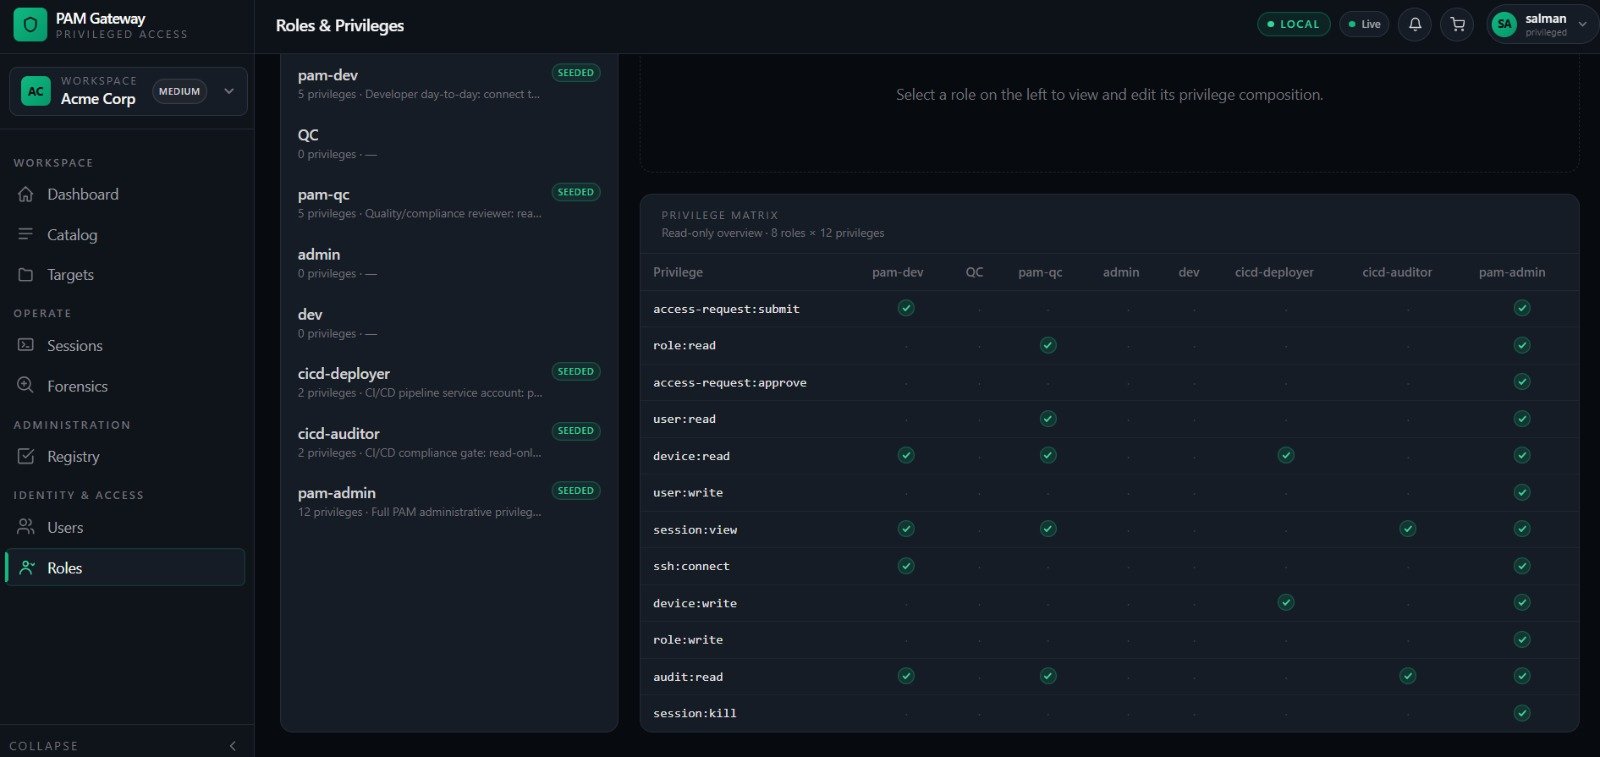Select the pam-admin role
Viewport: 1600px width, 757px height.
click(449, 502)
